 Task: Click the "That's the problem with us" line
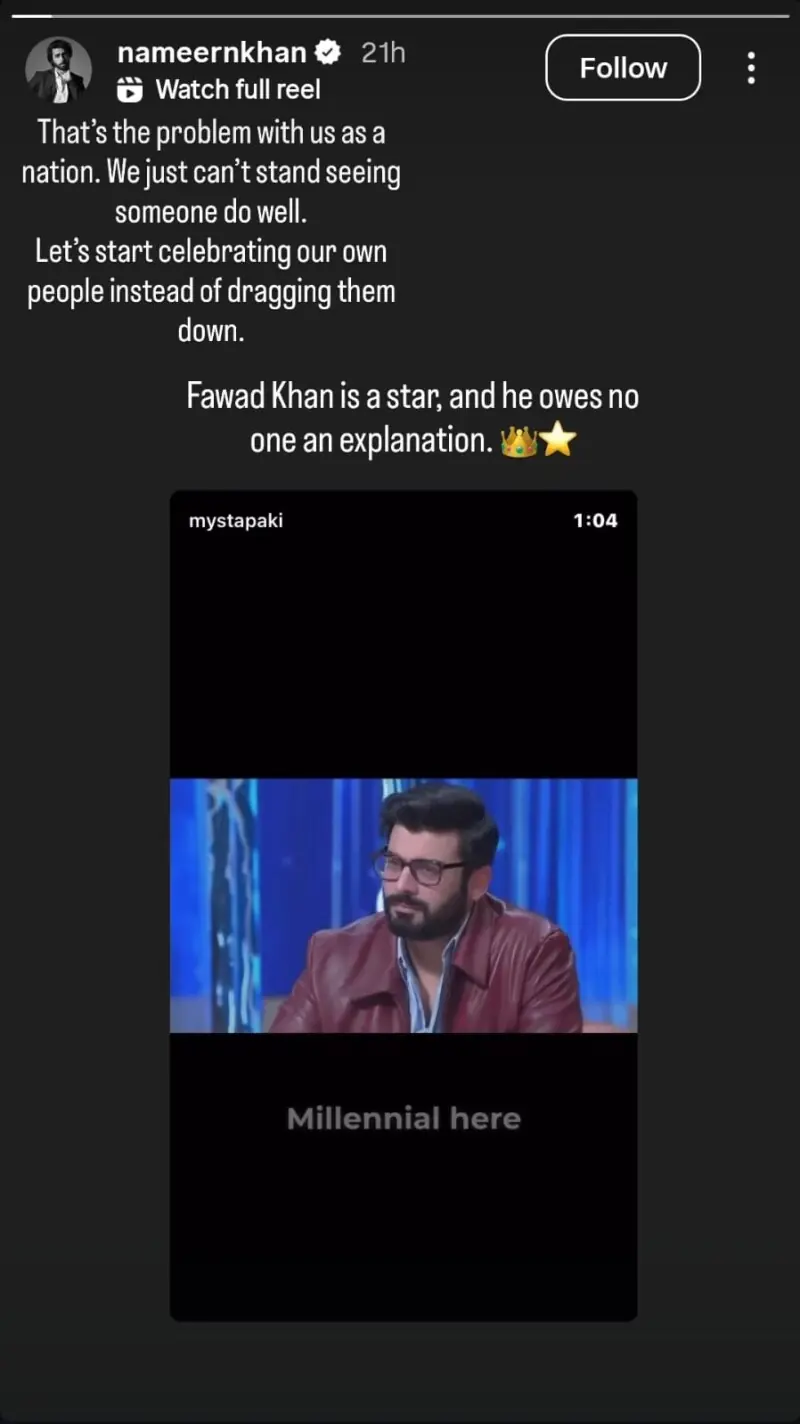pyautogui.click(x=211, y=132)
